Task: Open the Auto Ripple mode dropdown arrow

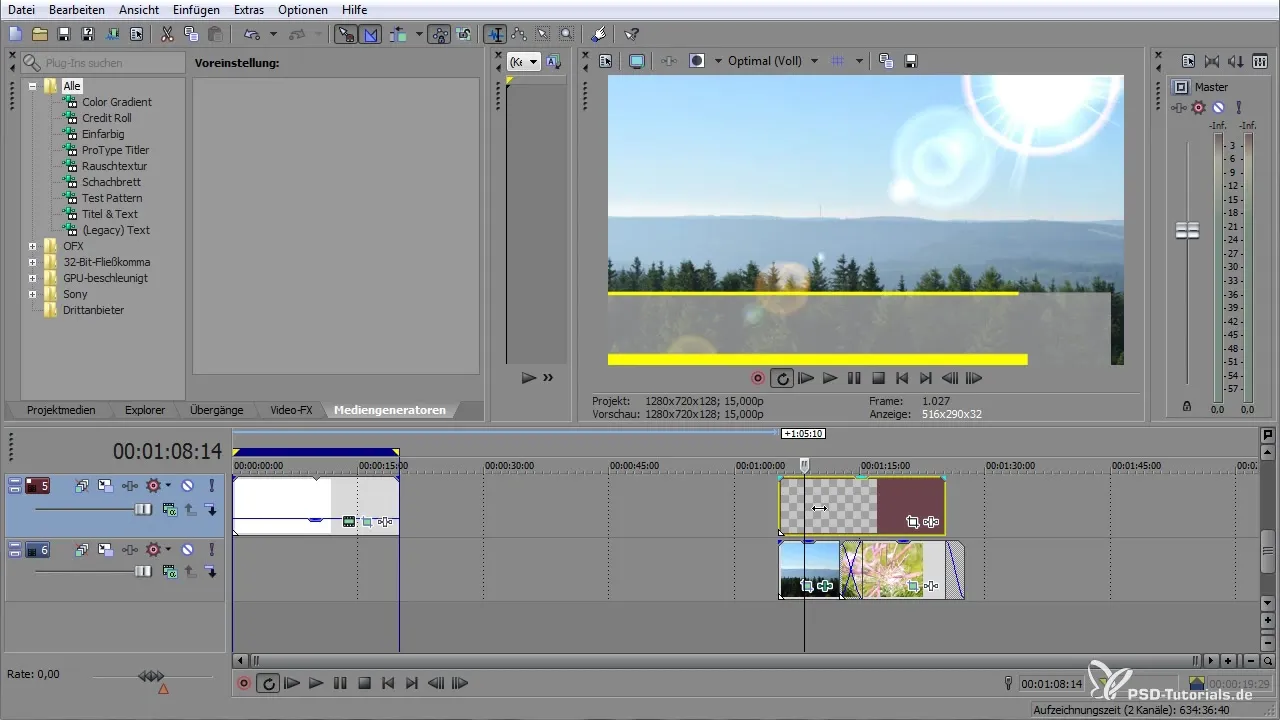Action: (419, 34)
